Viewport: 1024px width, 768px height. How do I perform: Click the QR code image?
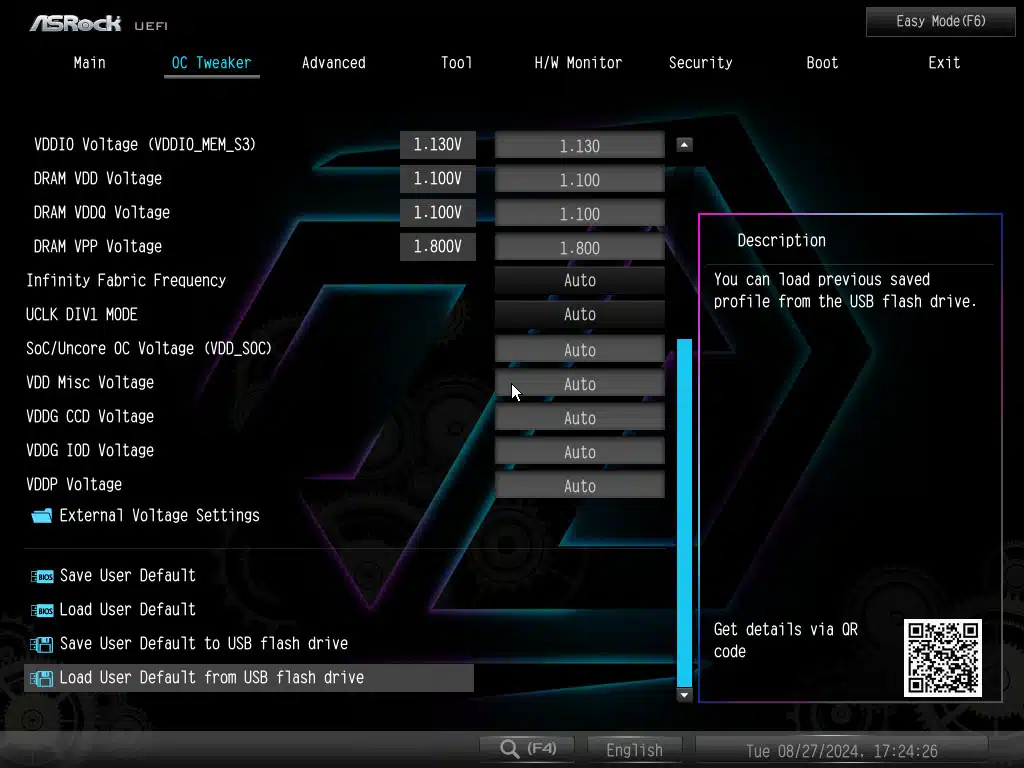pyautogui.click(x=942, y=657)
